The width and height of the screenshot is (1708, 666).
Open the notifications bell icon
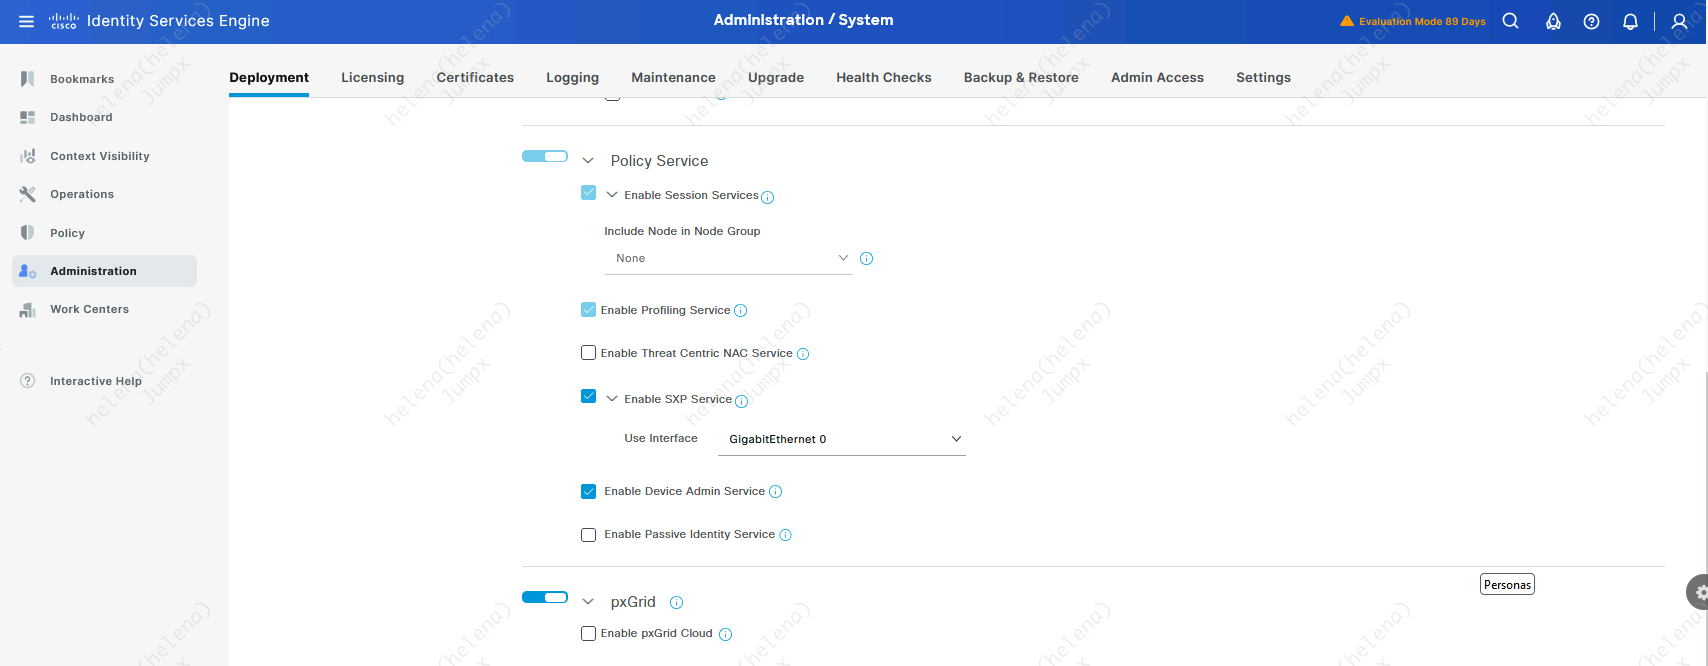click(1630, 21)
